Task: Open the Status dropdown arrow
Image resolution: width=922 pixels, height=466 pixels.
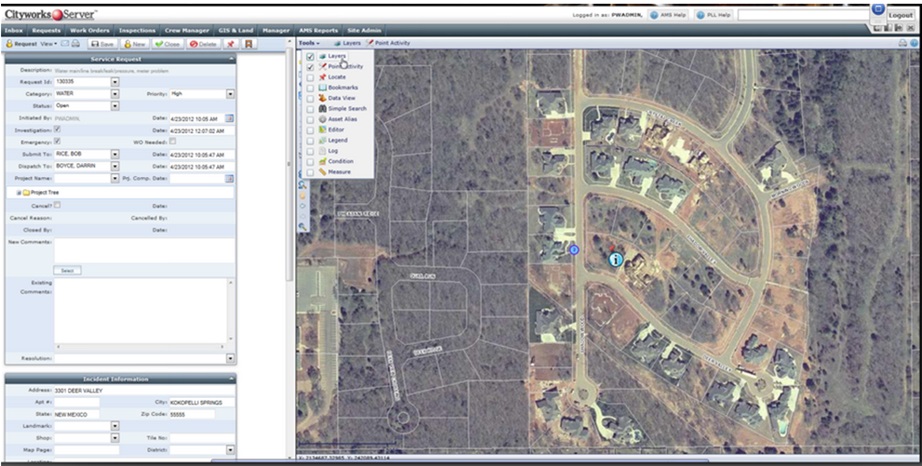Action: pyautogui.click(x=115, y=106)
